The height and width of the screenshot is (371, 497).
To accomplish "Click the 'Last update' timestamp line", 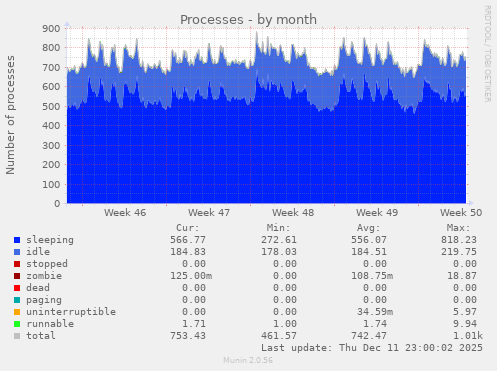I will pyautogui.click(x=372, y=348).
